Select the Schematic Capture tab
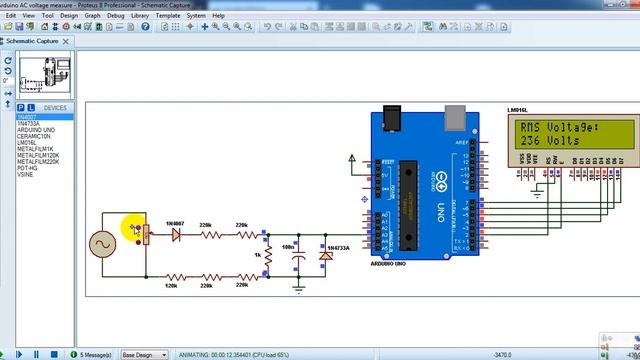Viewport: 640px width, 360px height. (x=32, y=41)
